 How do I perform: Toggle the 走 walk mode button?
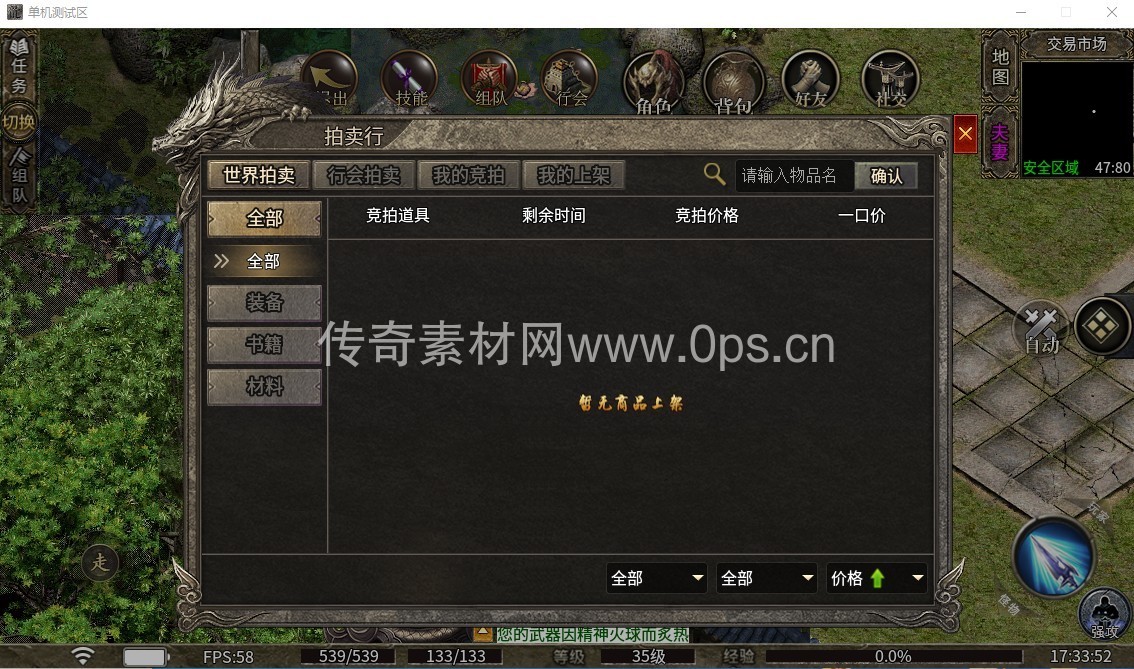(100, 562)
